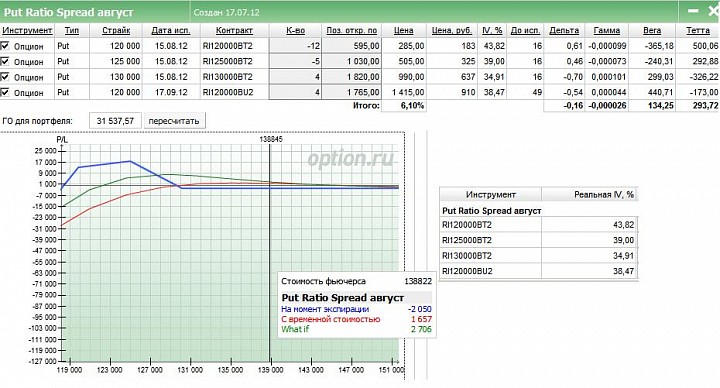The width and height of the screenshot is (720, 388).
Task: Sort by Контракт column header
Action: (234, 30)
